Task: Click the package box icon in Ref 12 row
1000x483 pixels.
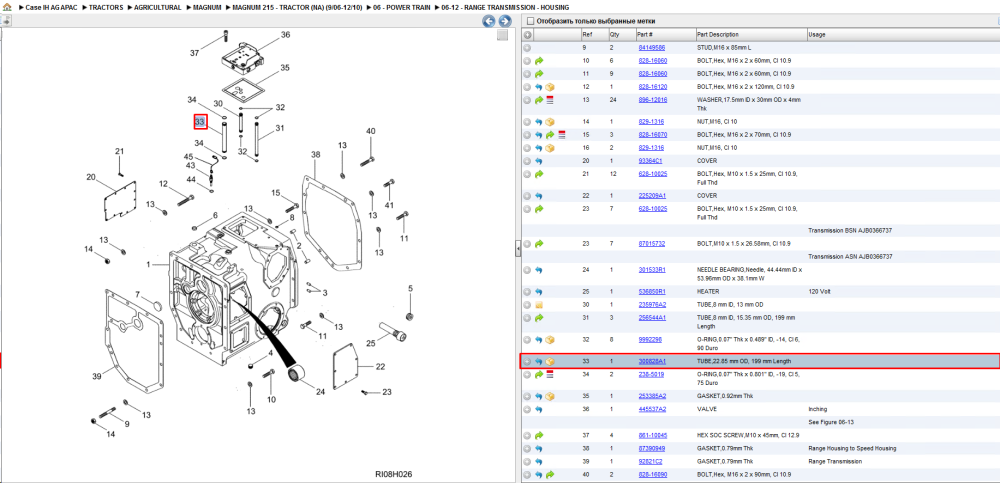Action: [550, 87]
